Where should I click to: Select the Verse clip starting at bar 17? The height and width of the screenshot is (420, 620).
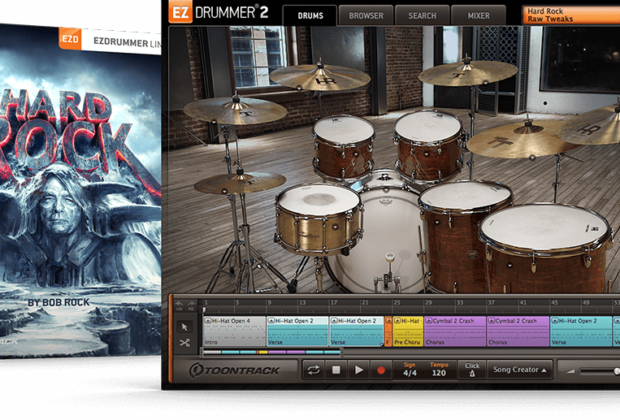[357, 331]
